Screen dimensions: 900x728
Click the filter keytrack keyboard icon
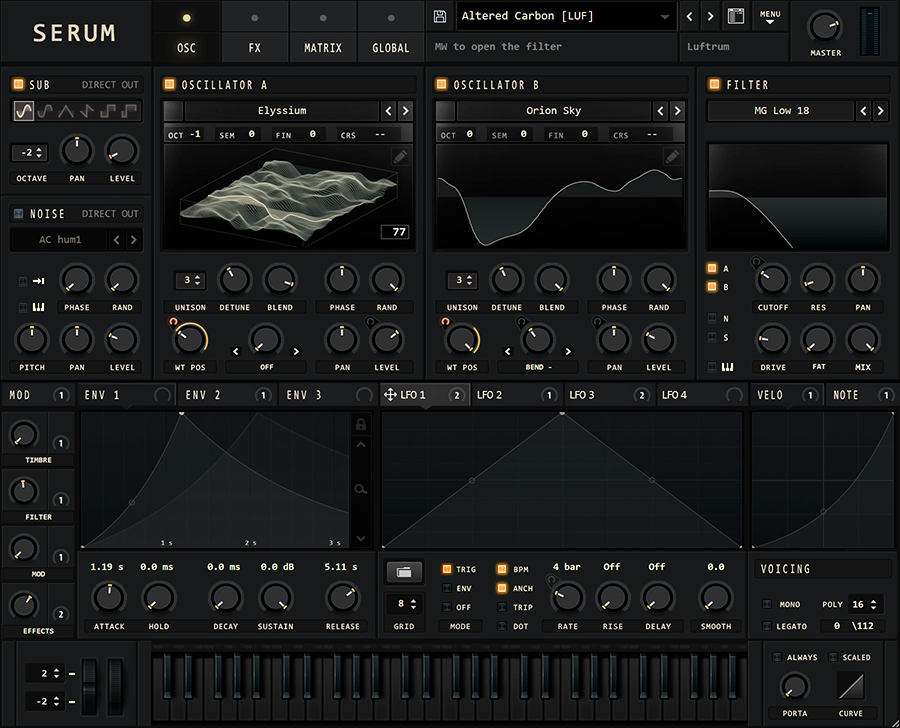click(727, 367)
